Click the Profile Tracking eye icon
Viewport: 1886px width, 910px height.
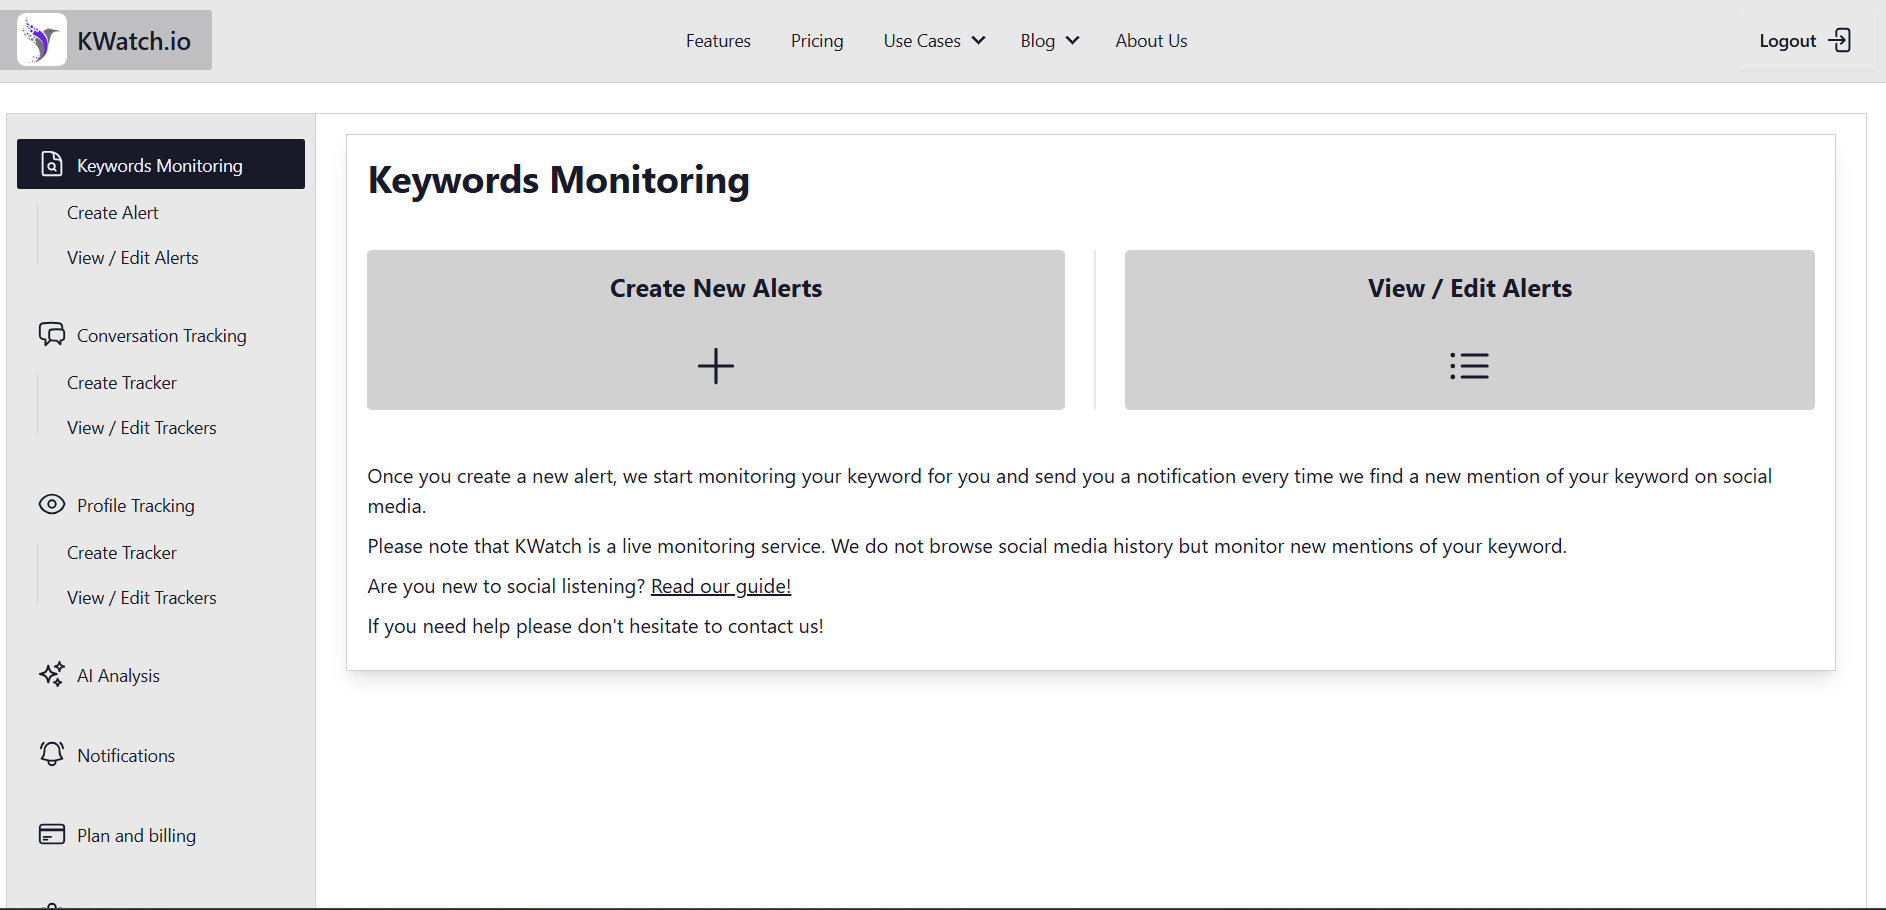[52, 504]
